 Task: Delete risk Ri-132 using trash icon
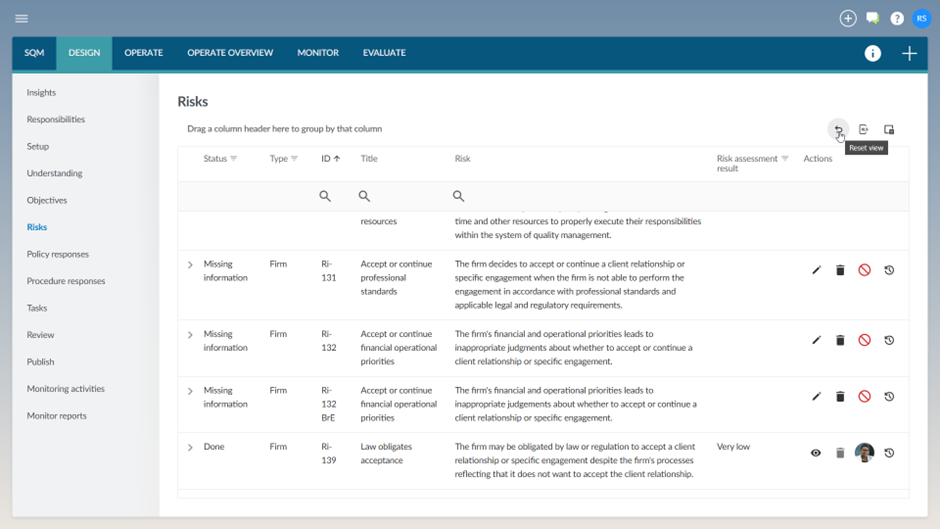coord(840,340)
